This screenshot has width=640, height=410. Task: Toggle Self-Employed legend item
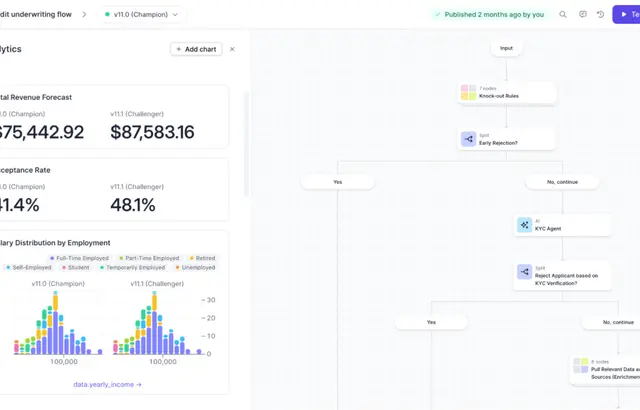tap(29, 268)
